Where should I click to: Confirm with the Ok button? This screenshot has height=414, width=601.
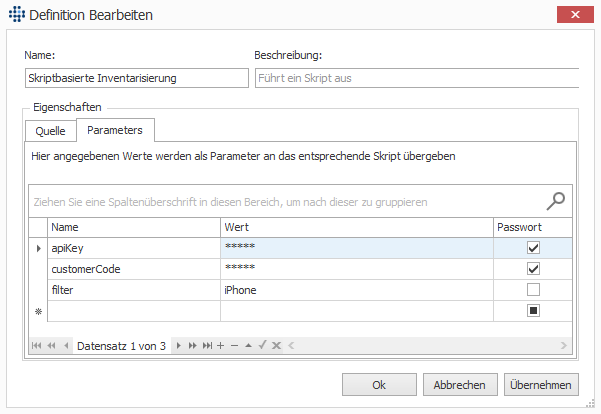tap(379, 384)
